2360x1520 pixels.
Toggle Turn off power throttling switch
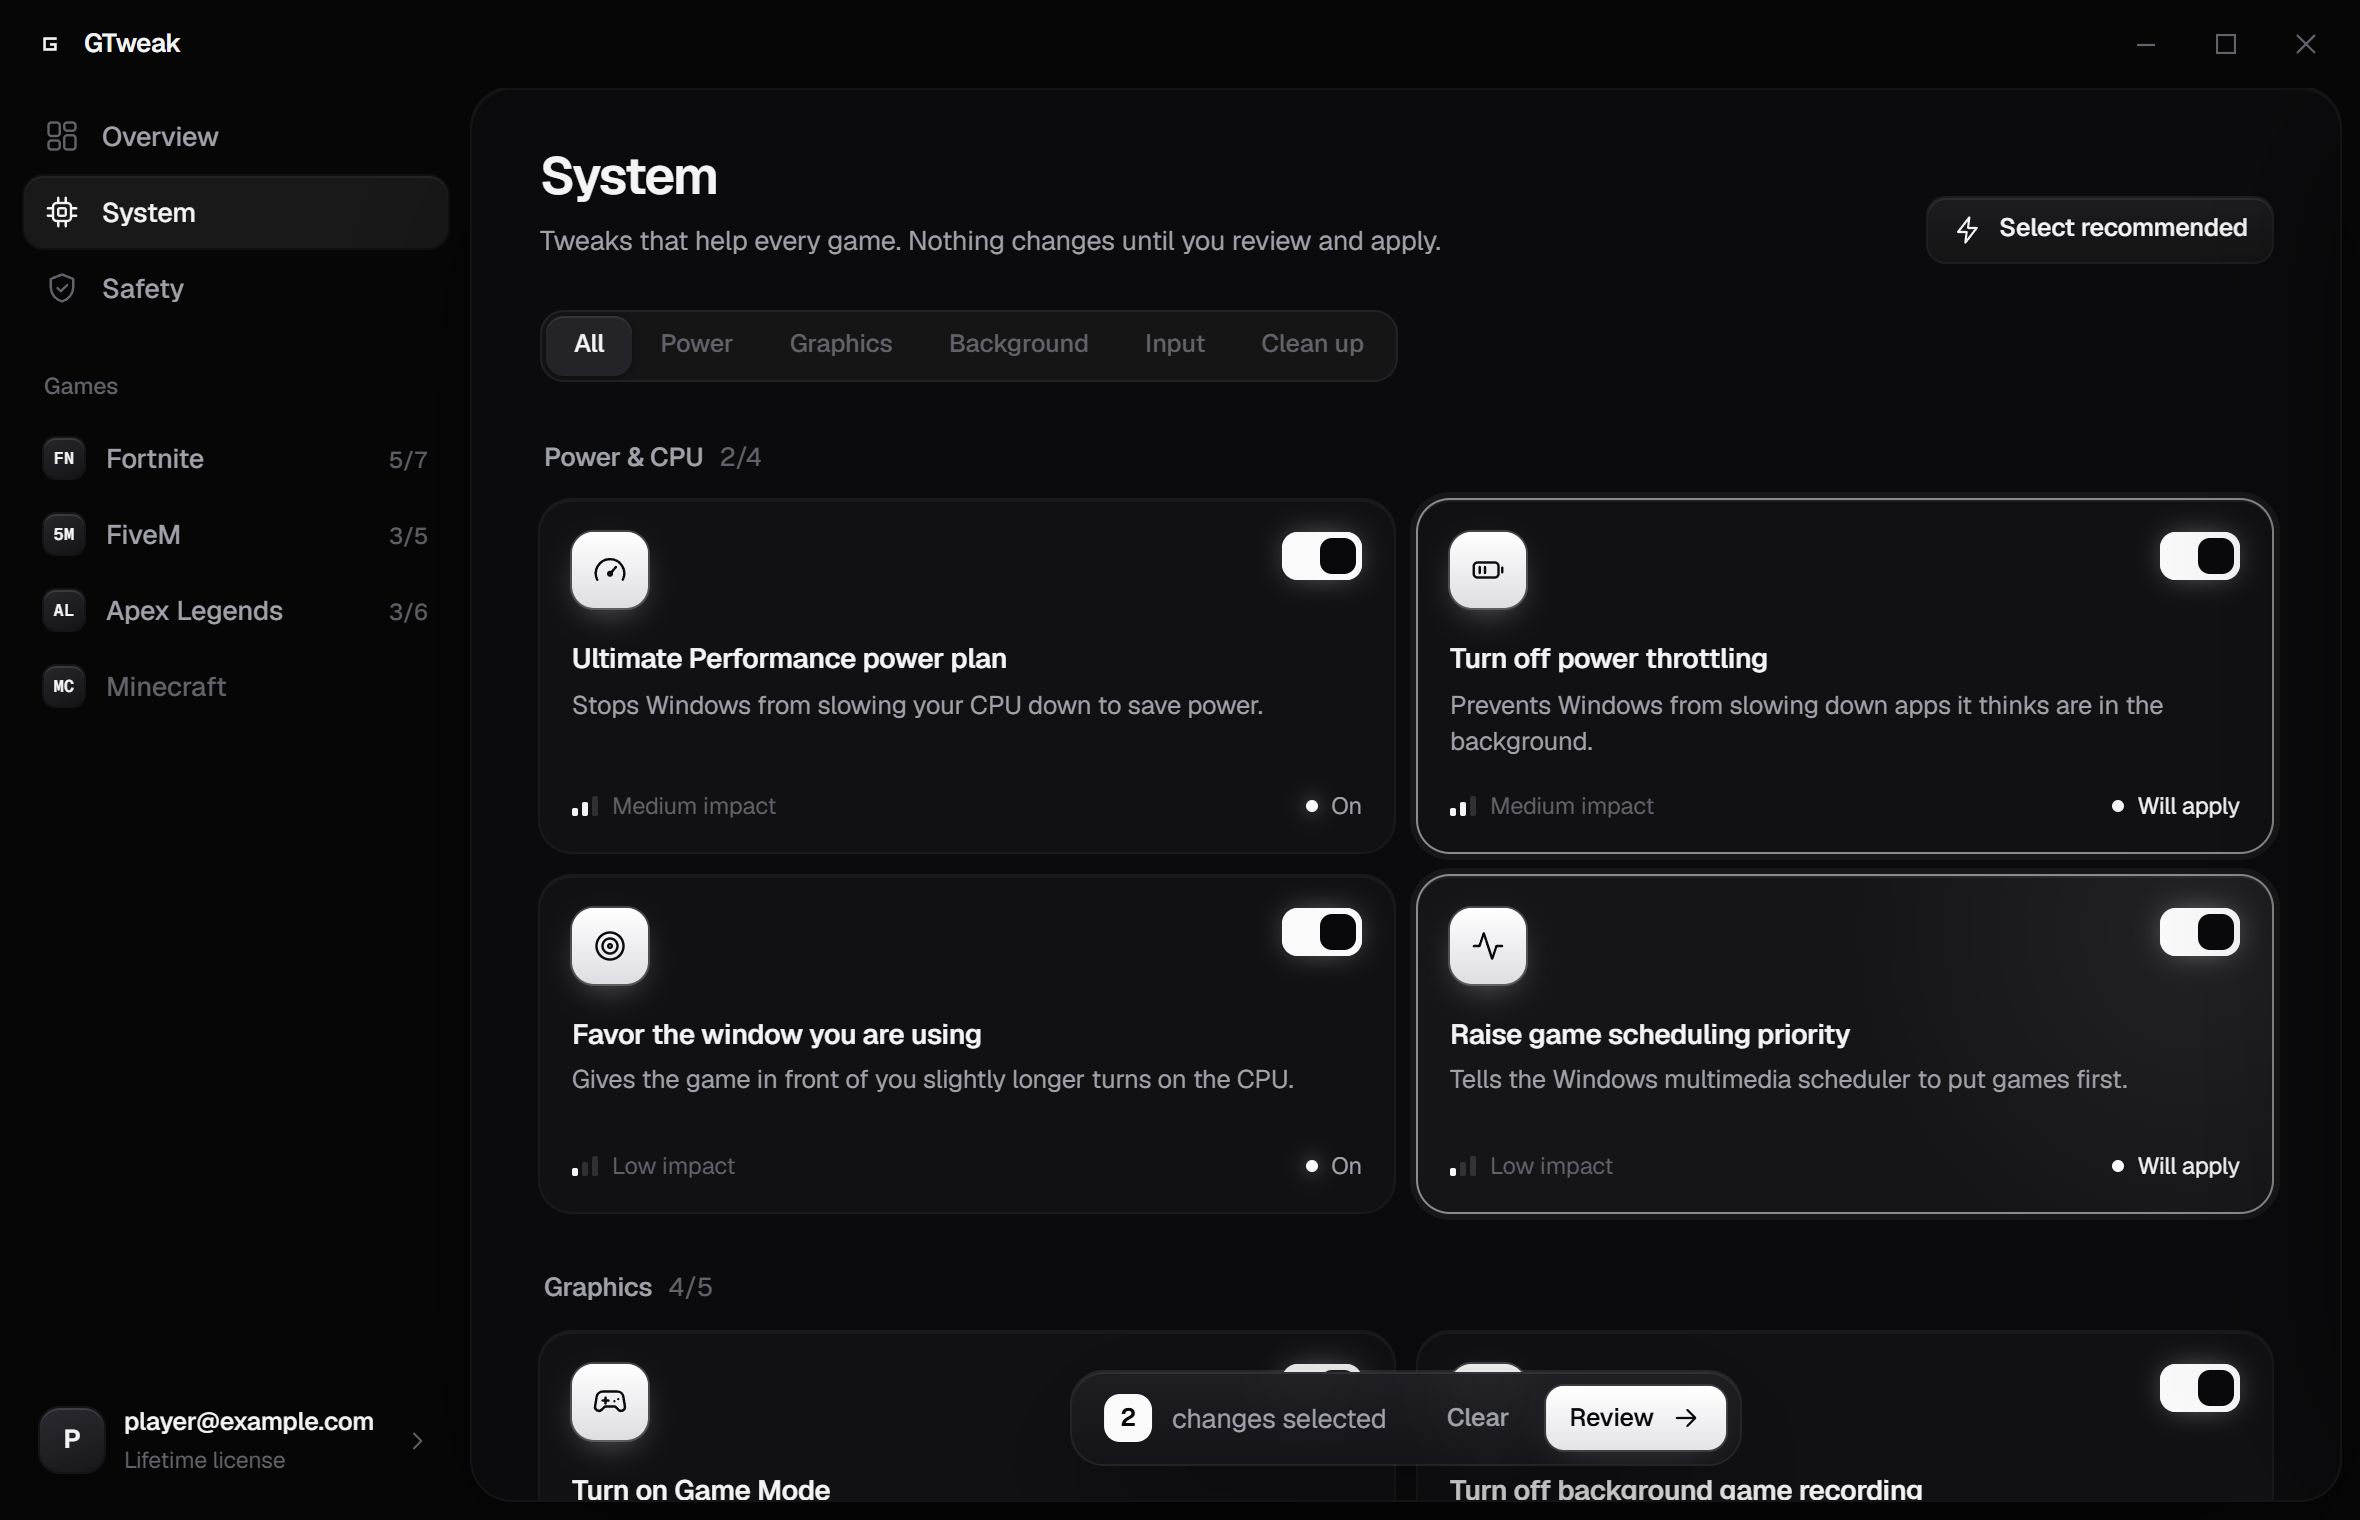pyautogui.click(x=2200, y=556)
